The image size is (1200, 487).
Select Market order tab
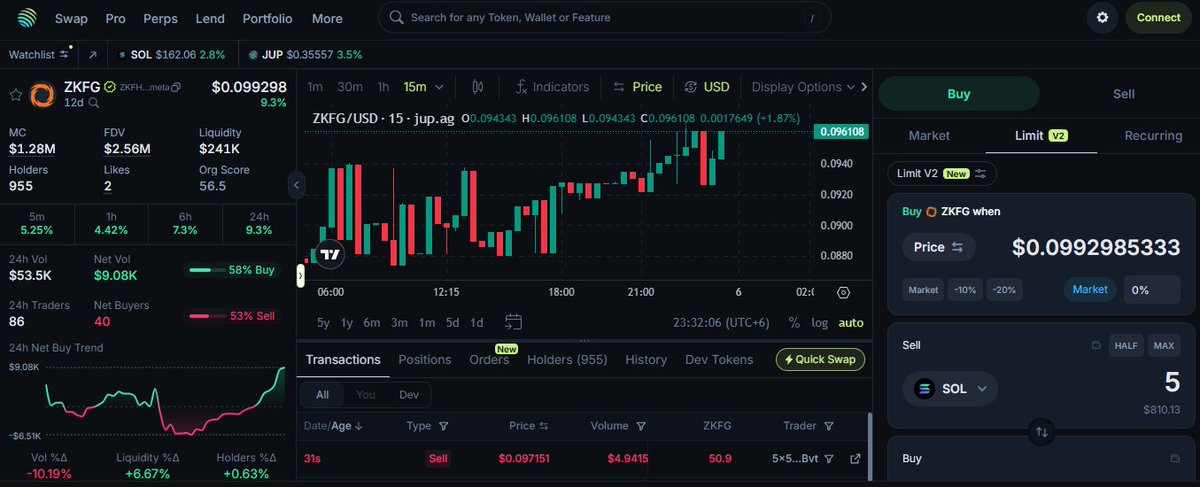[x=929, y=135]
